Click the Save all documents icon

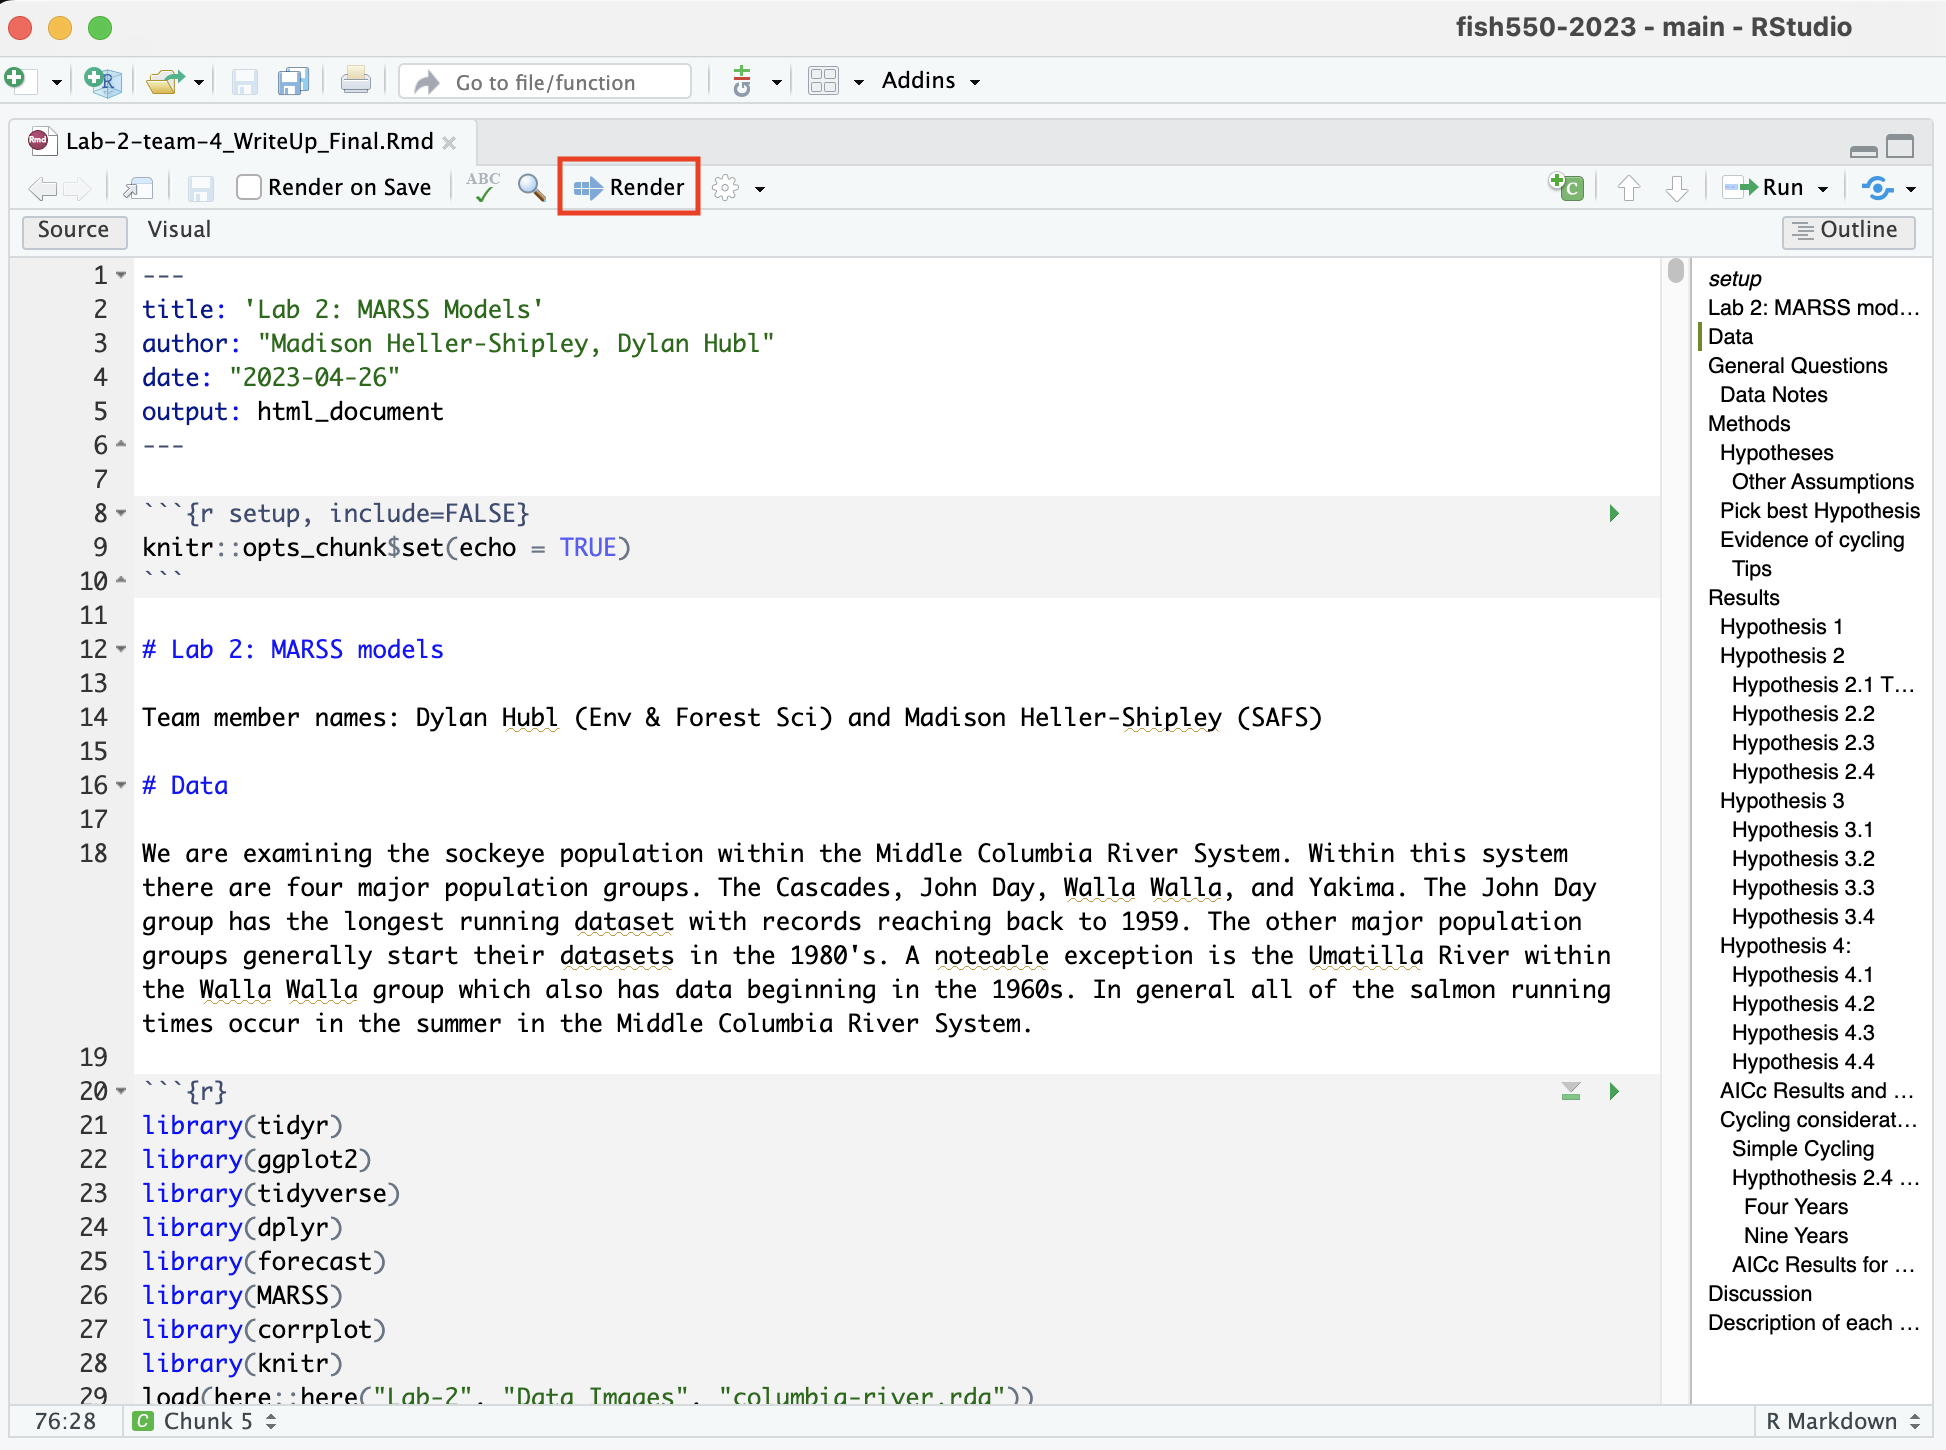293,81
